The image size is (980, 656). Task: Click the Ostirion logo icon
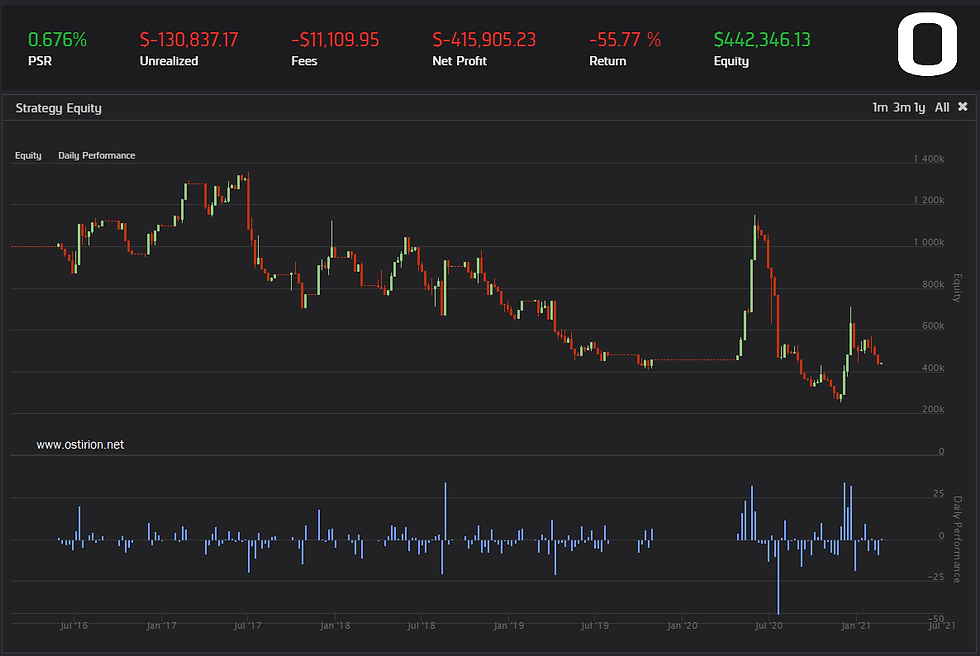928,45
